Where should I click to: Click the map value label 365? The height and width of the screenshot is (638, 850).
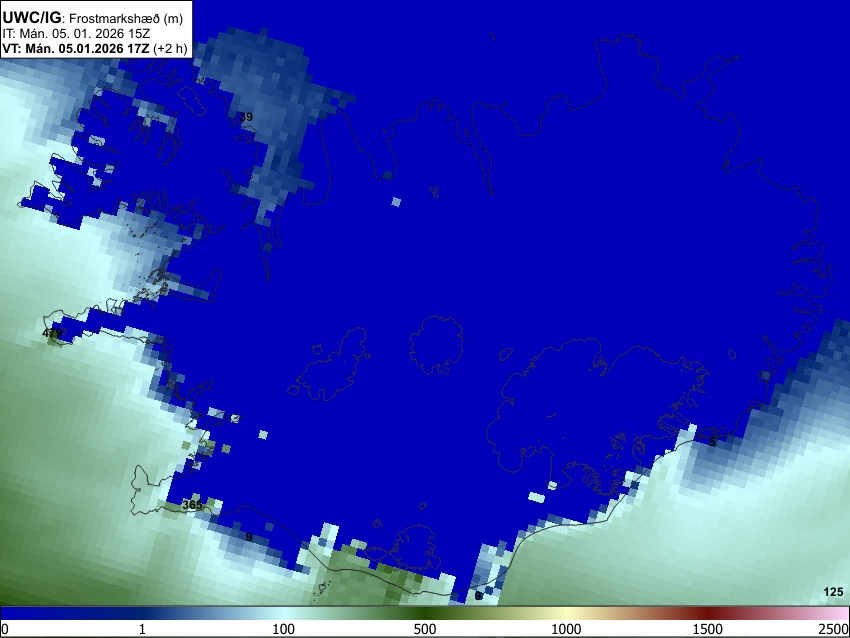pos(192,505)
